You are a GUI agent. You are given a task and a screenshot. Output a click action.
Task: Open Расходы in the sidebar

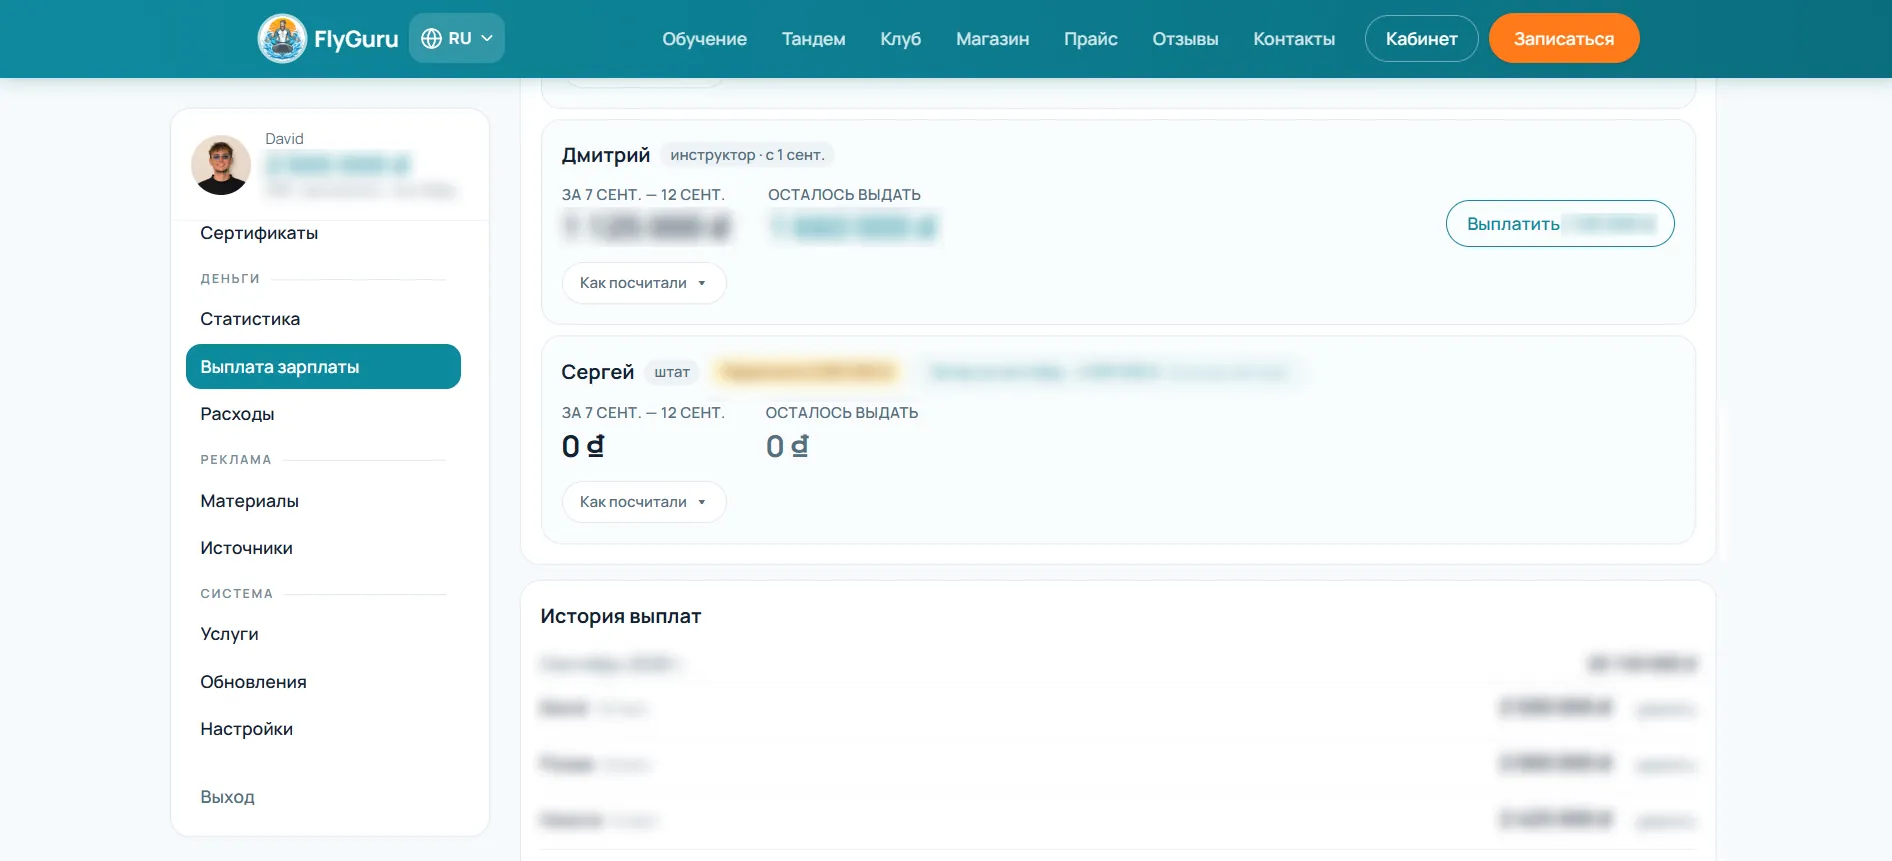pos(237,414)
